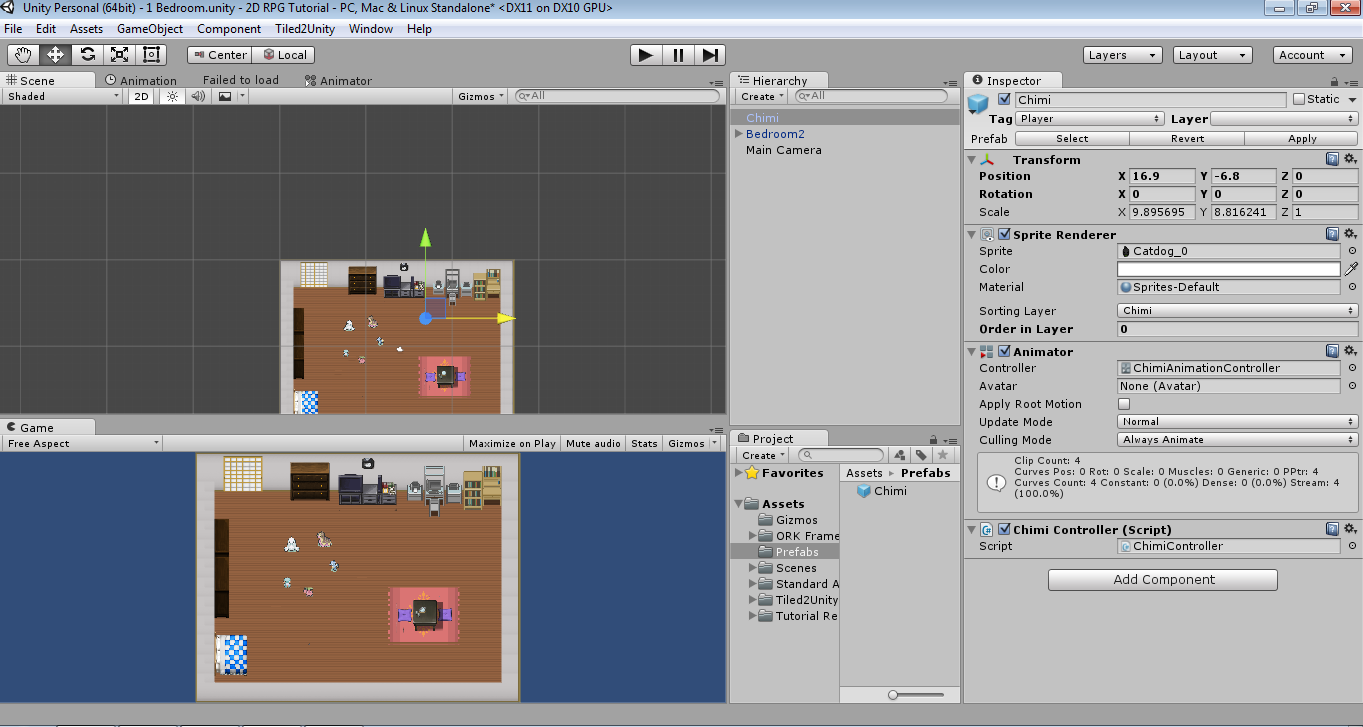Click Controller field object picker circle
The width and height of the screenshot is (1363, 727).
(1352, 368)
